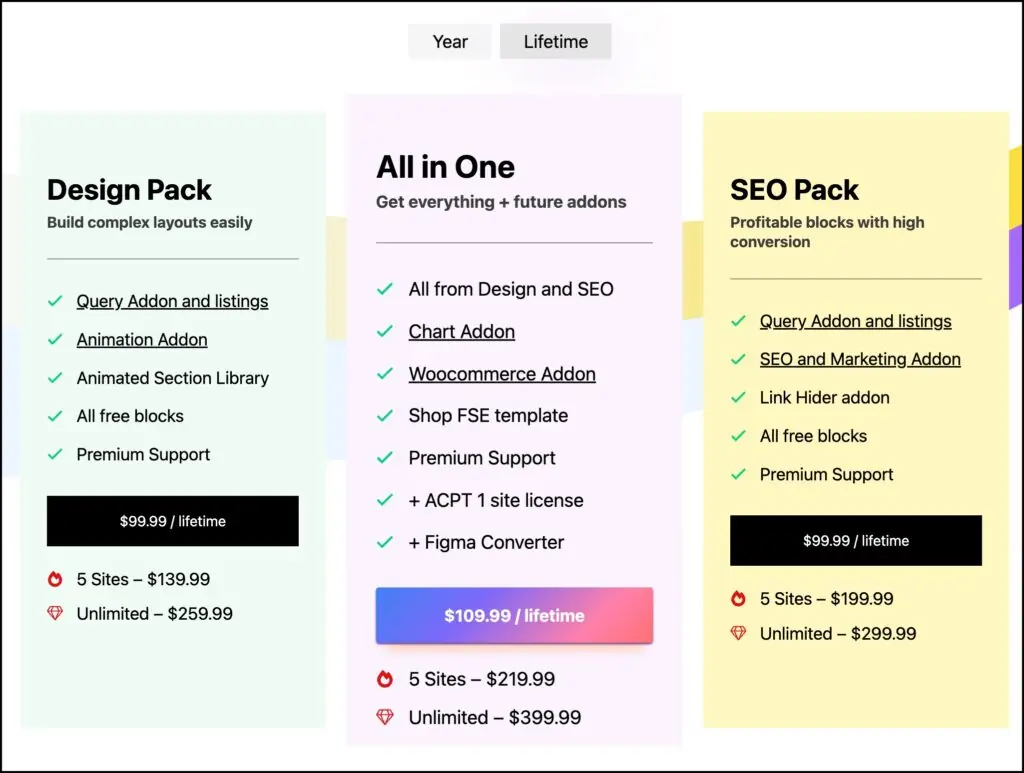1024x773 pixels.
Task: Click the flame icon beside 5 Sites $199.99
Action: pyautogui.click(x=739, y=599)
